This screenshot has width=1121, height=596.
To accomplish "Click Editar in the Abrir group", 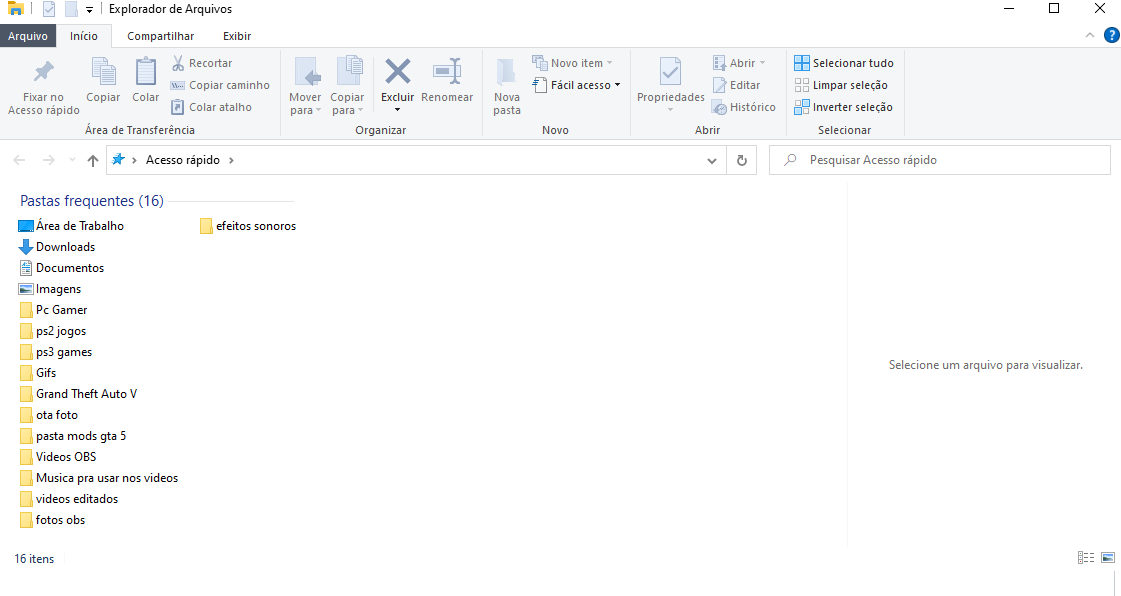I will click(736, 85).
